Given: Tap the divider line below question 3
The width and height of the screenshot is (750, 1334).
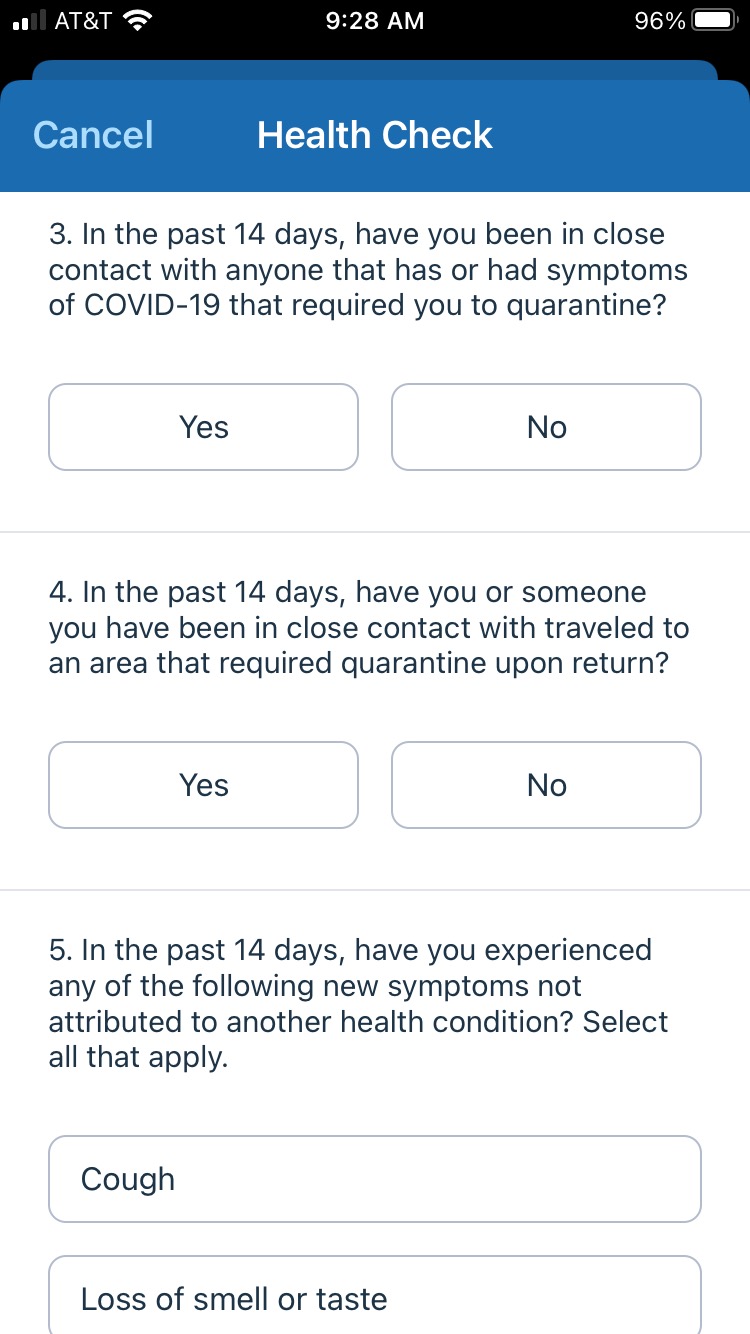Looking at the screenshot, I should pos(375,532).
